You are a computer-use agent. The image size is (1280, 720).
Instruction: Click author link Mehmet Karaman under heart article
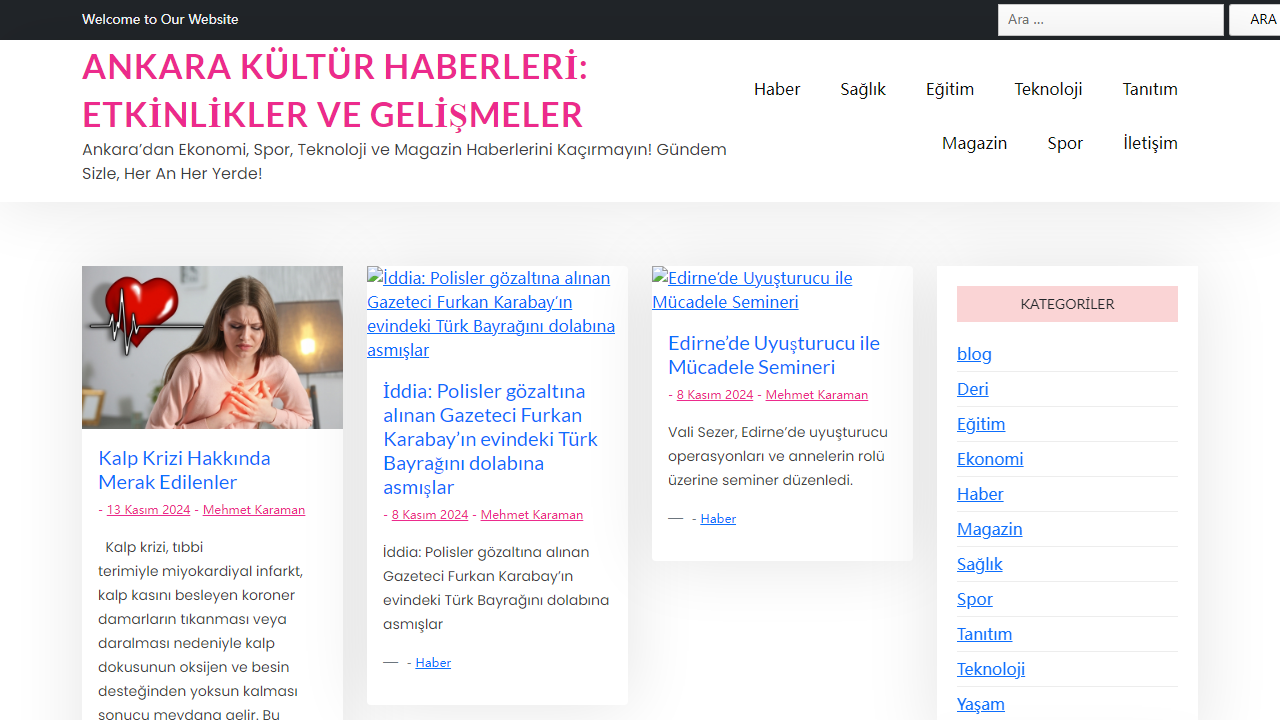point(253,509)
